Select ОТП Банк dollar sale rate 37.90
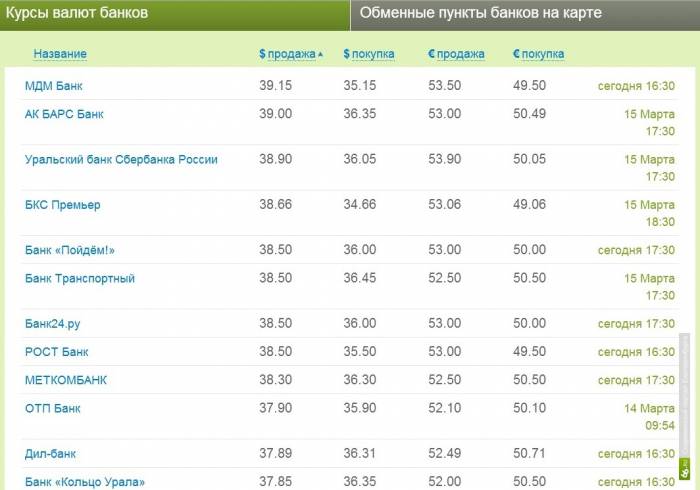The height and width of the screenshot is (490, 700). pyautogui.click(x=275, y=408)
